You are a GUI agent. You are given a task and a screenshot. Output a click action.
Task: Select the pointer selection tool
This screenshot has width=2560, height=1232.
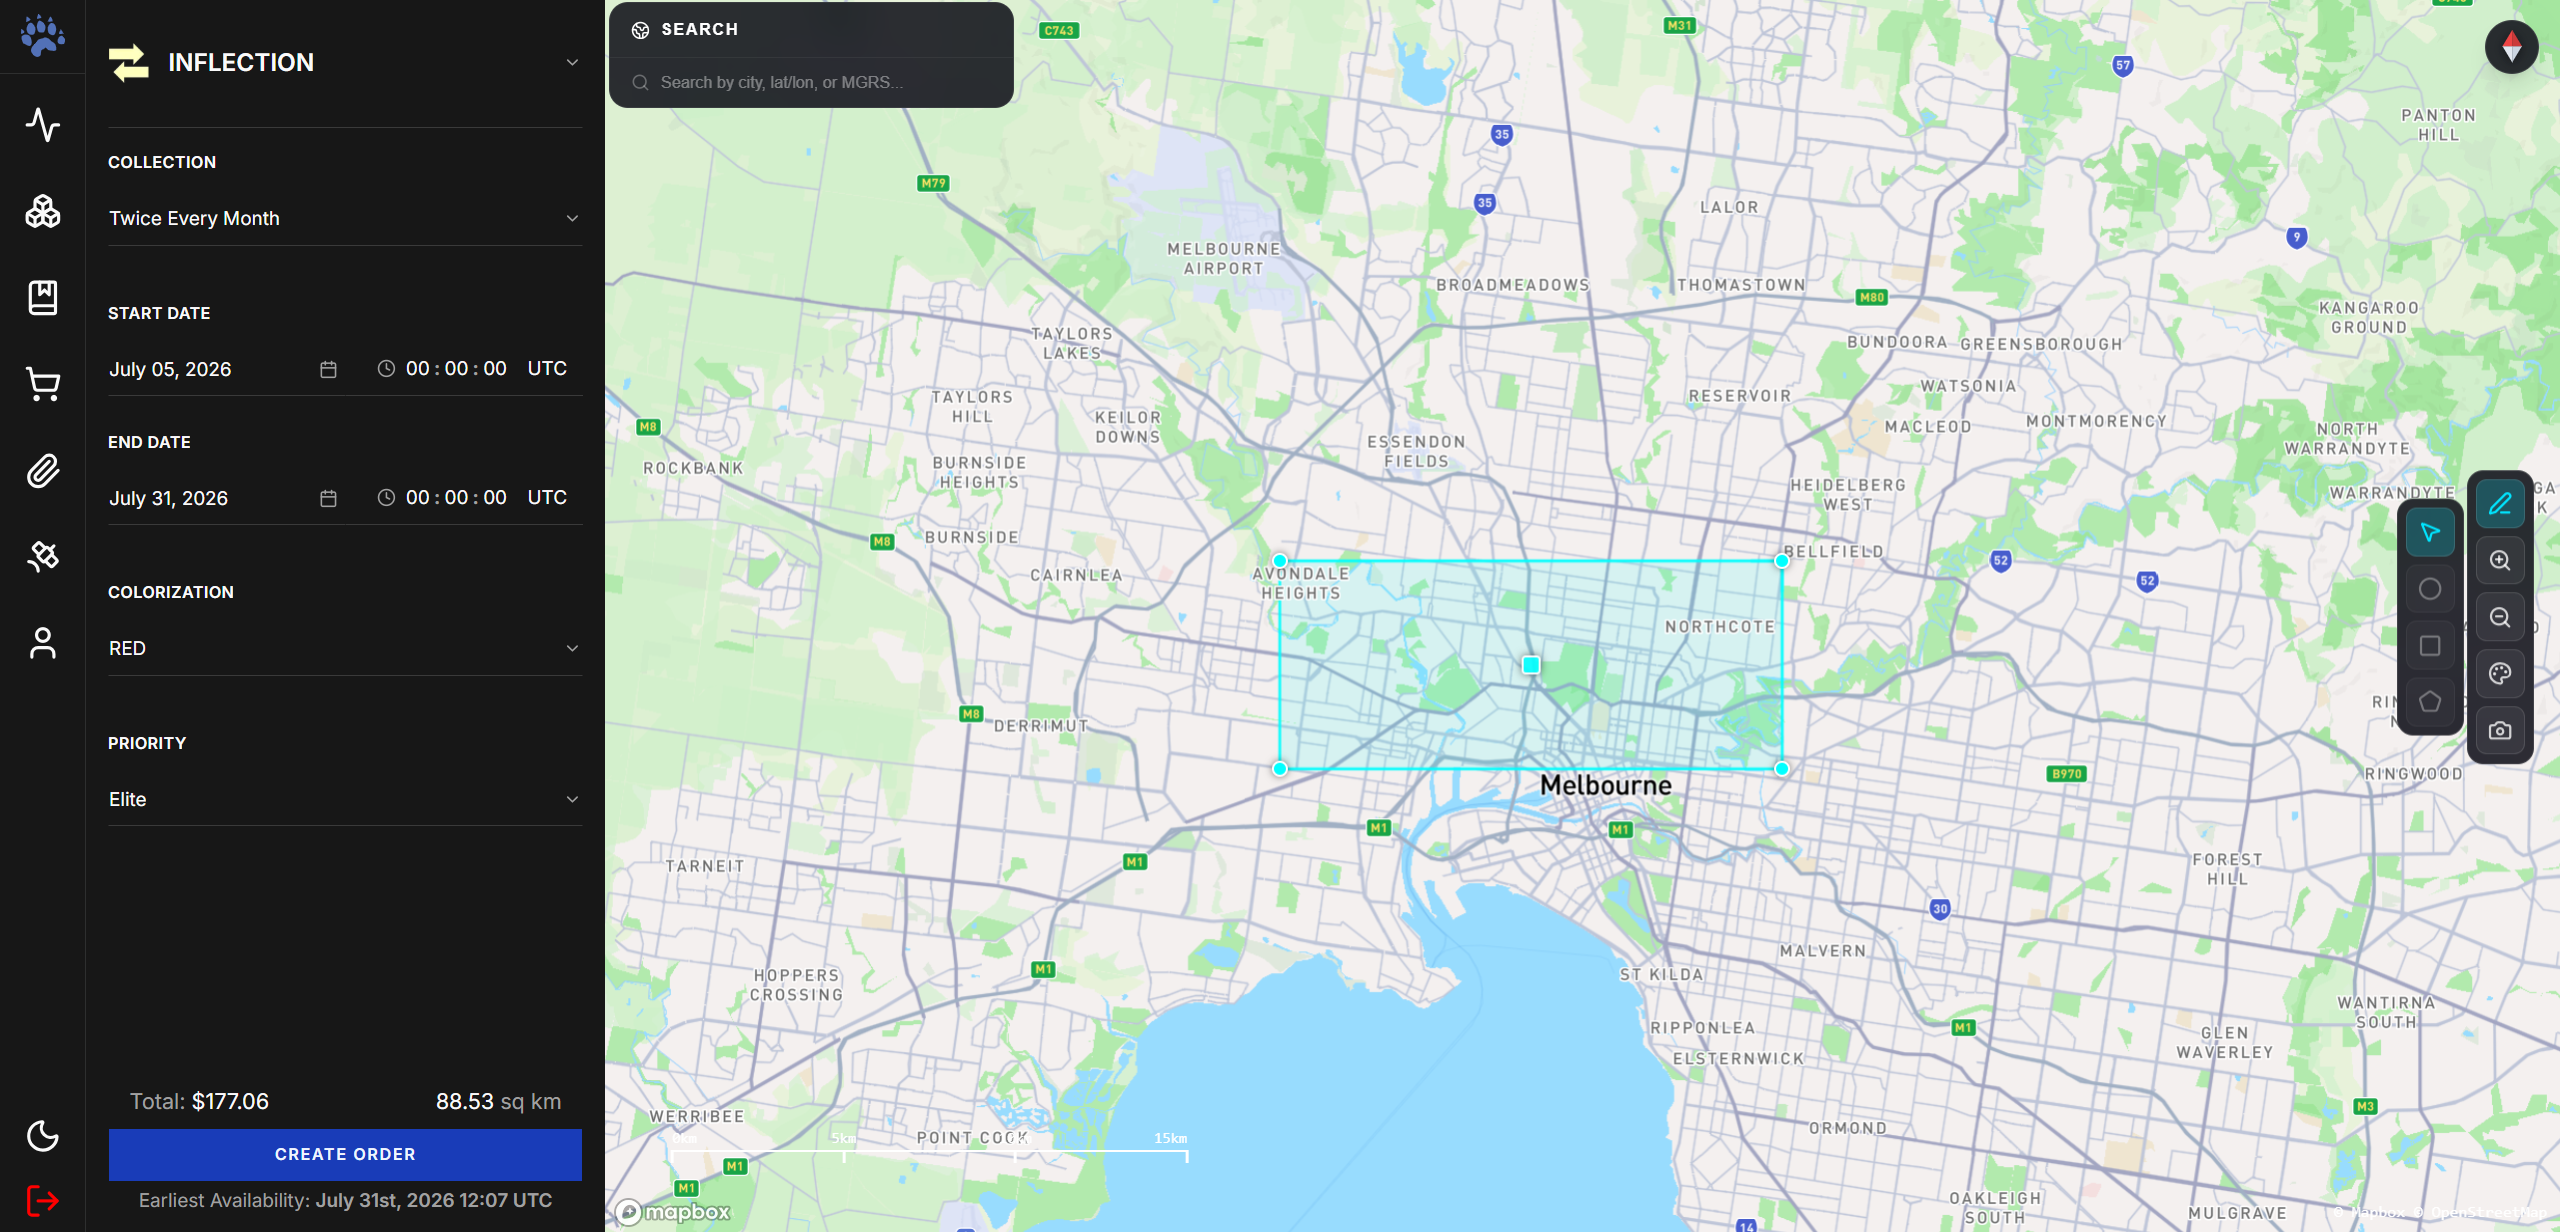coord(2430,532)
